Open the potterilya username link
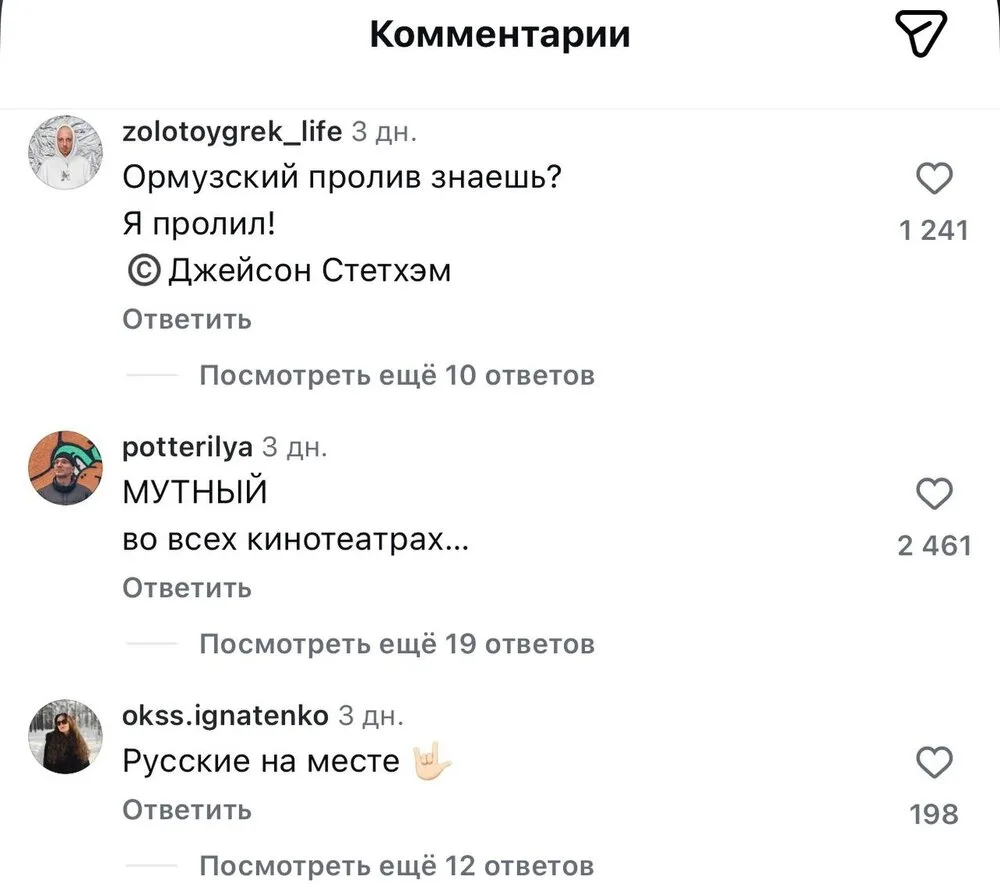 186,448
